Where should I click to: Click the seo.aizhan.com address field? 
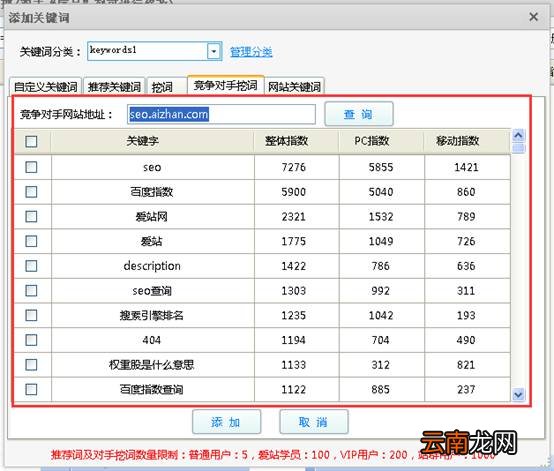(221, 114)
